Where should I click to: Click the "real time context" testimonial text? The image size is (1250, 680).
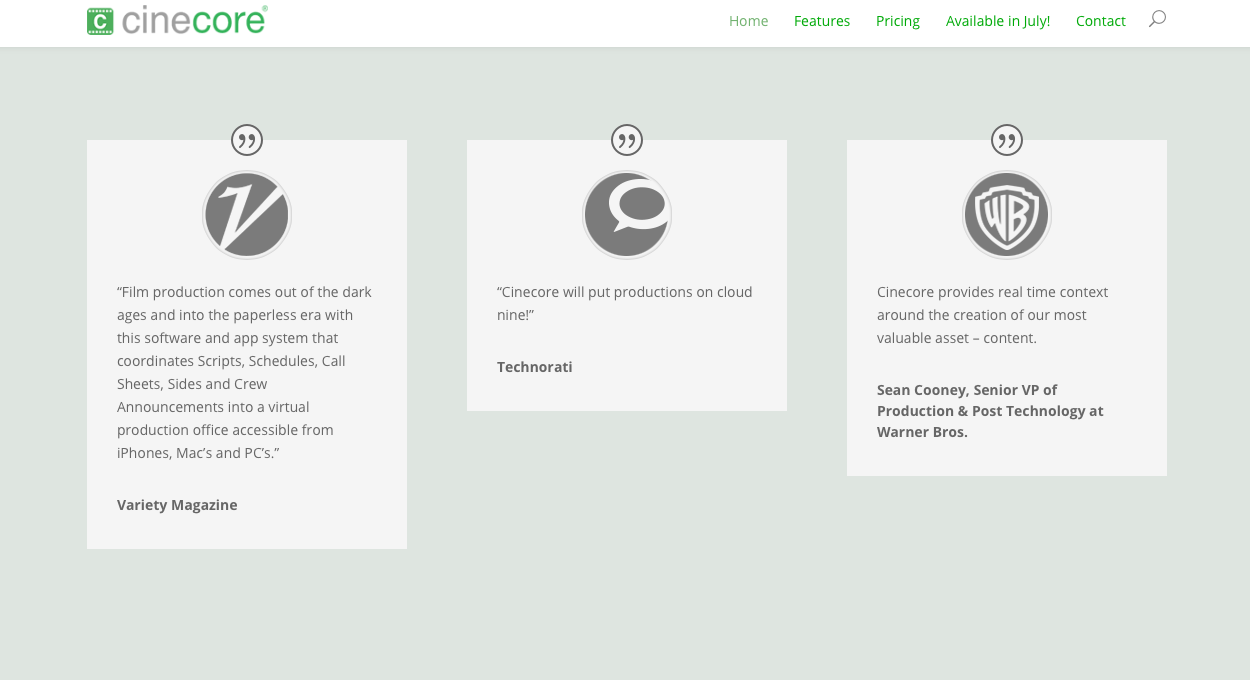coord(993,315)
